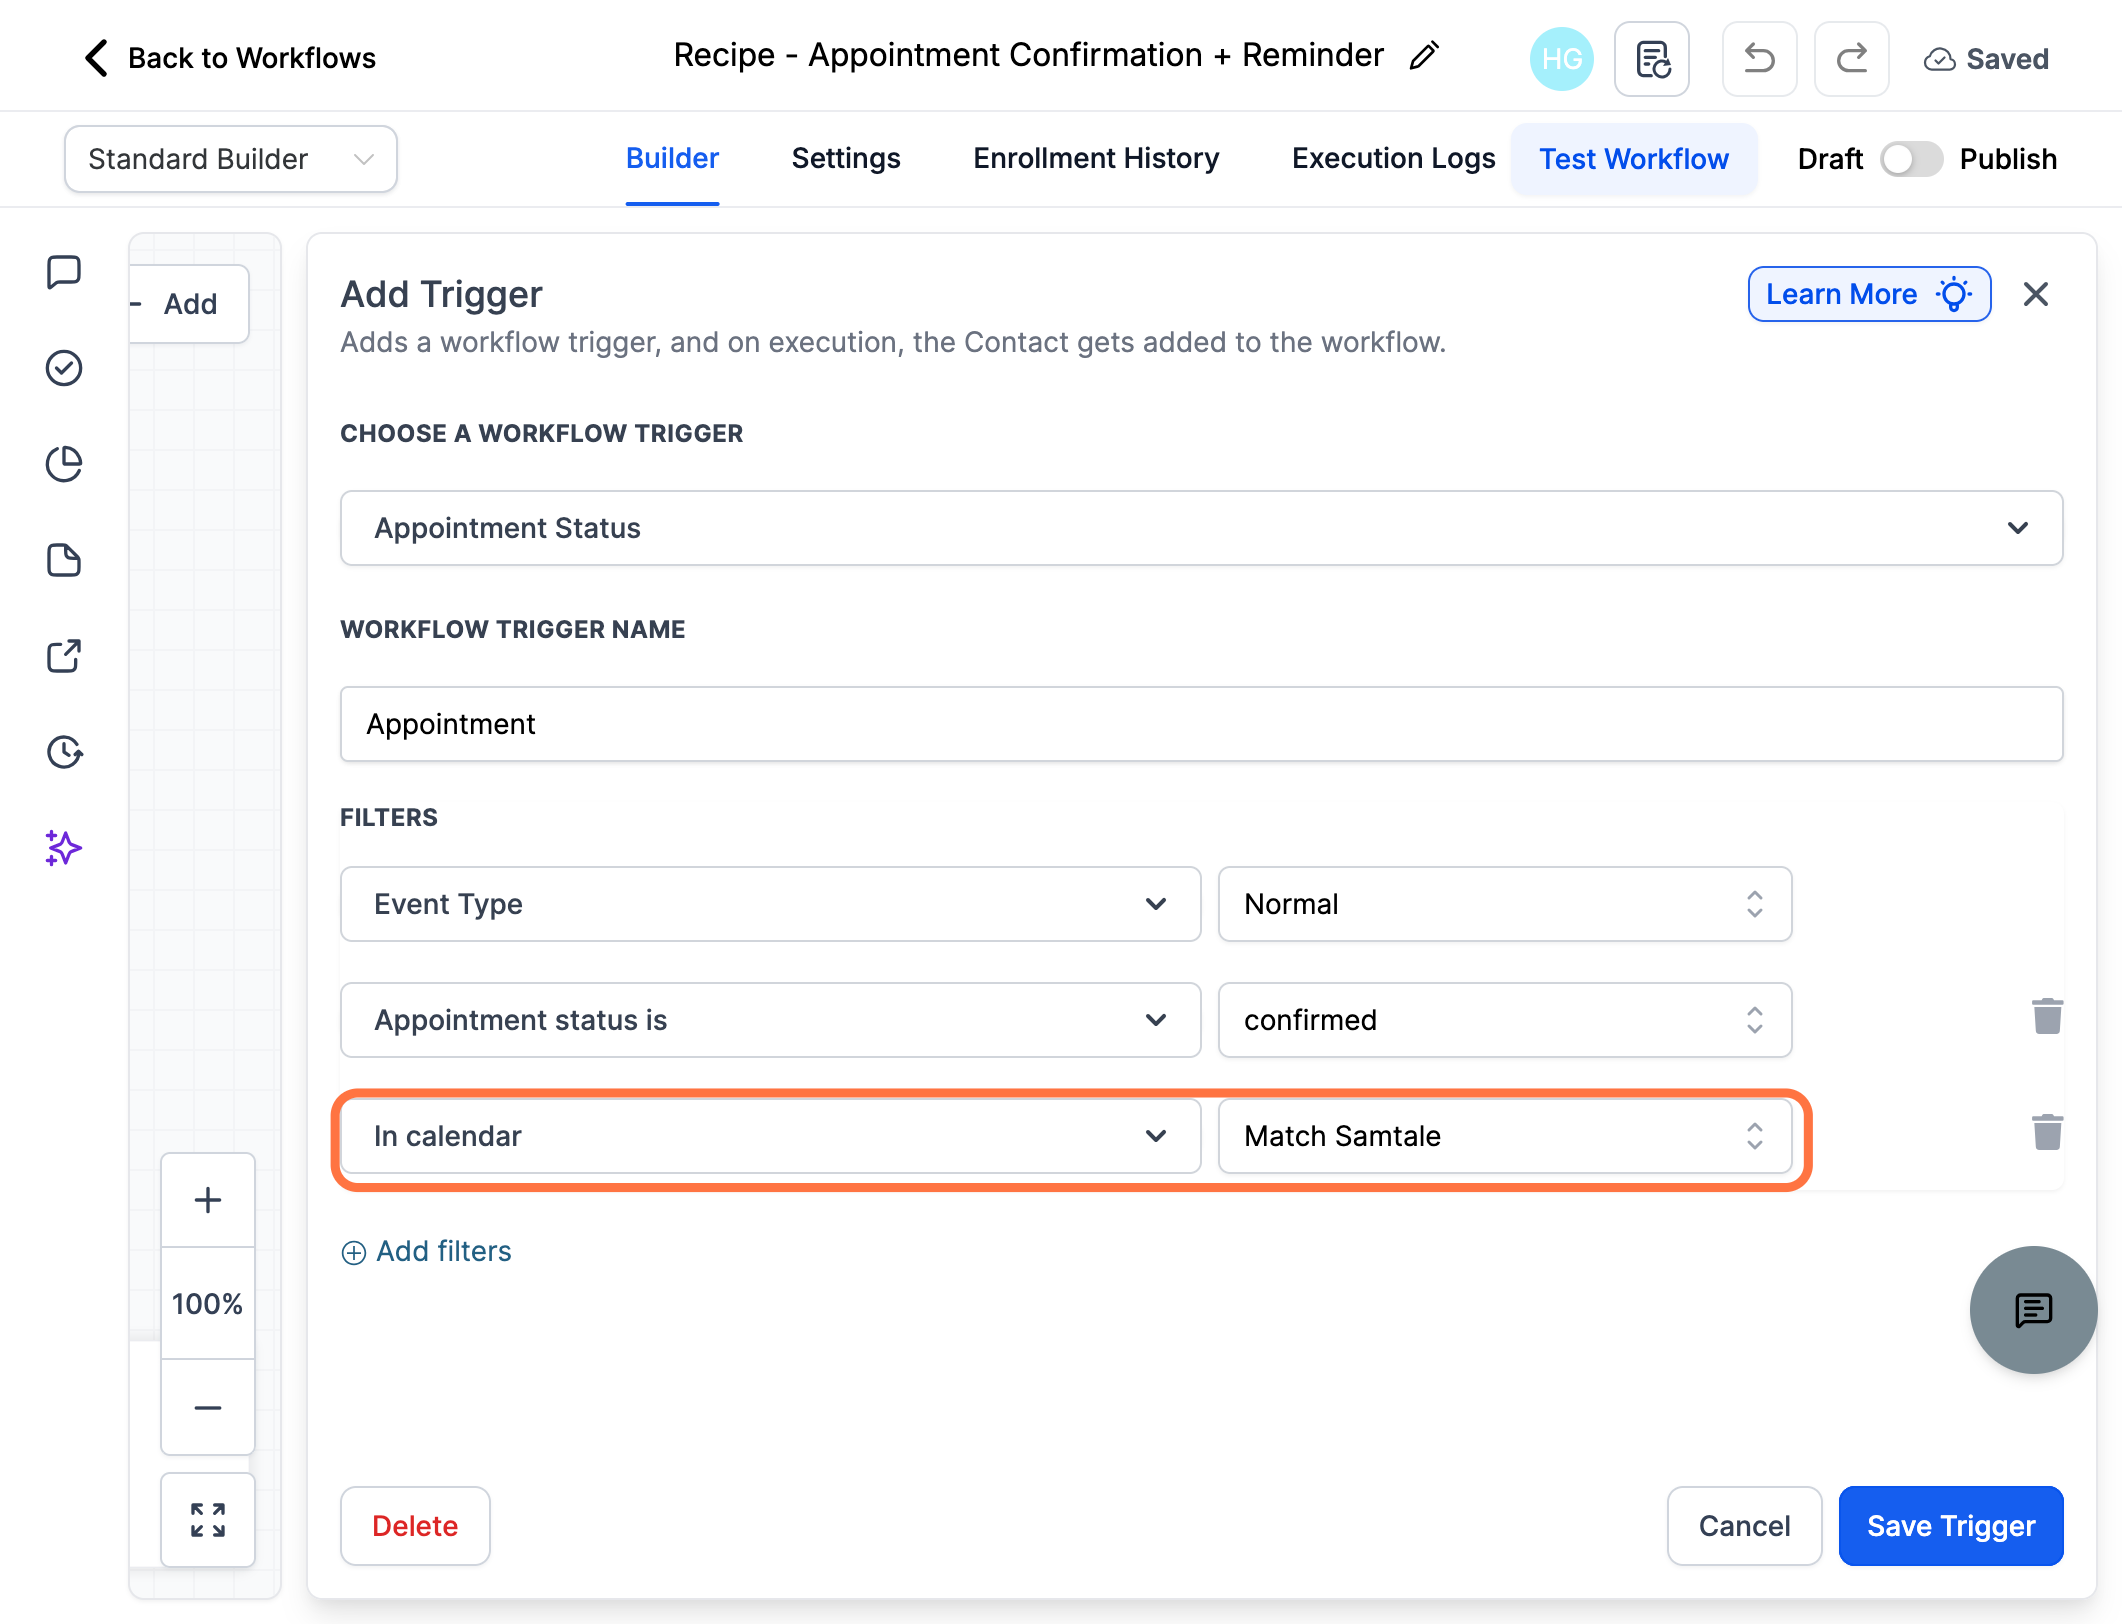
Task: Cancel the trigger changes
Action: tap(1744, 1526)
